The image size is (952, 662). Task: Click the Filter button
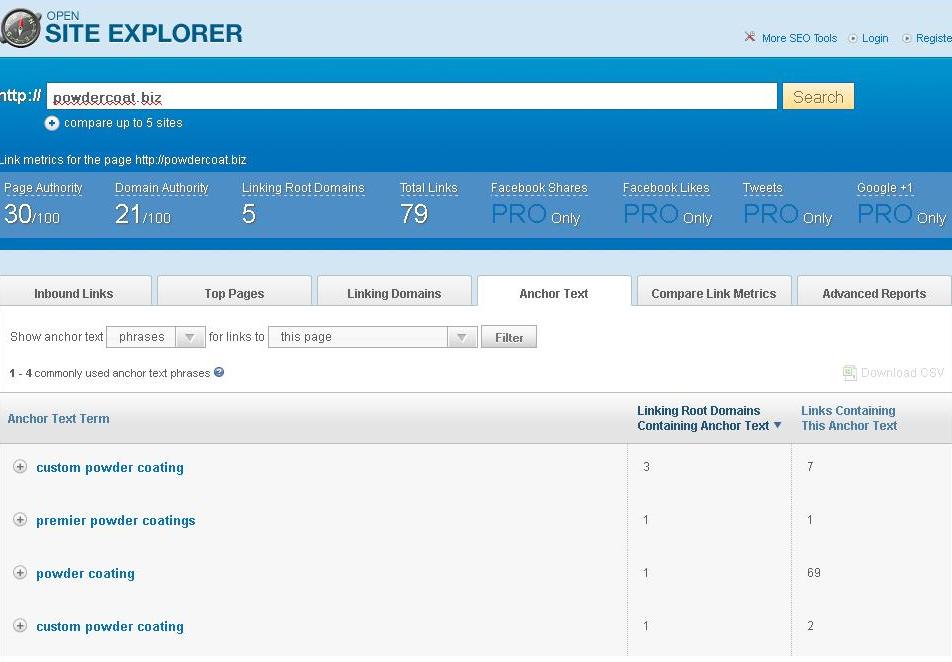509,337
